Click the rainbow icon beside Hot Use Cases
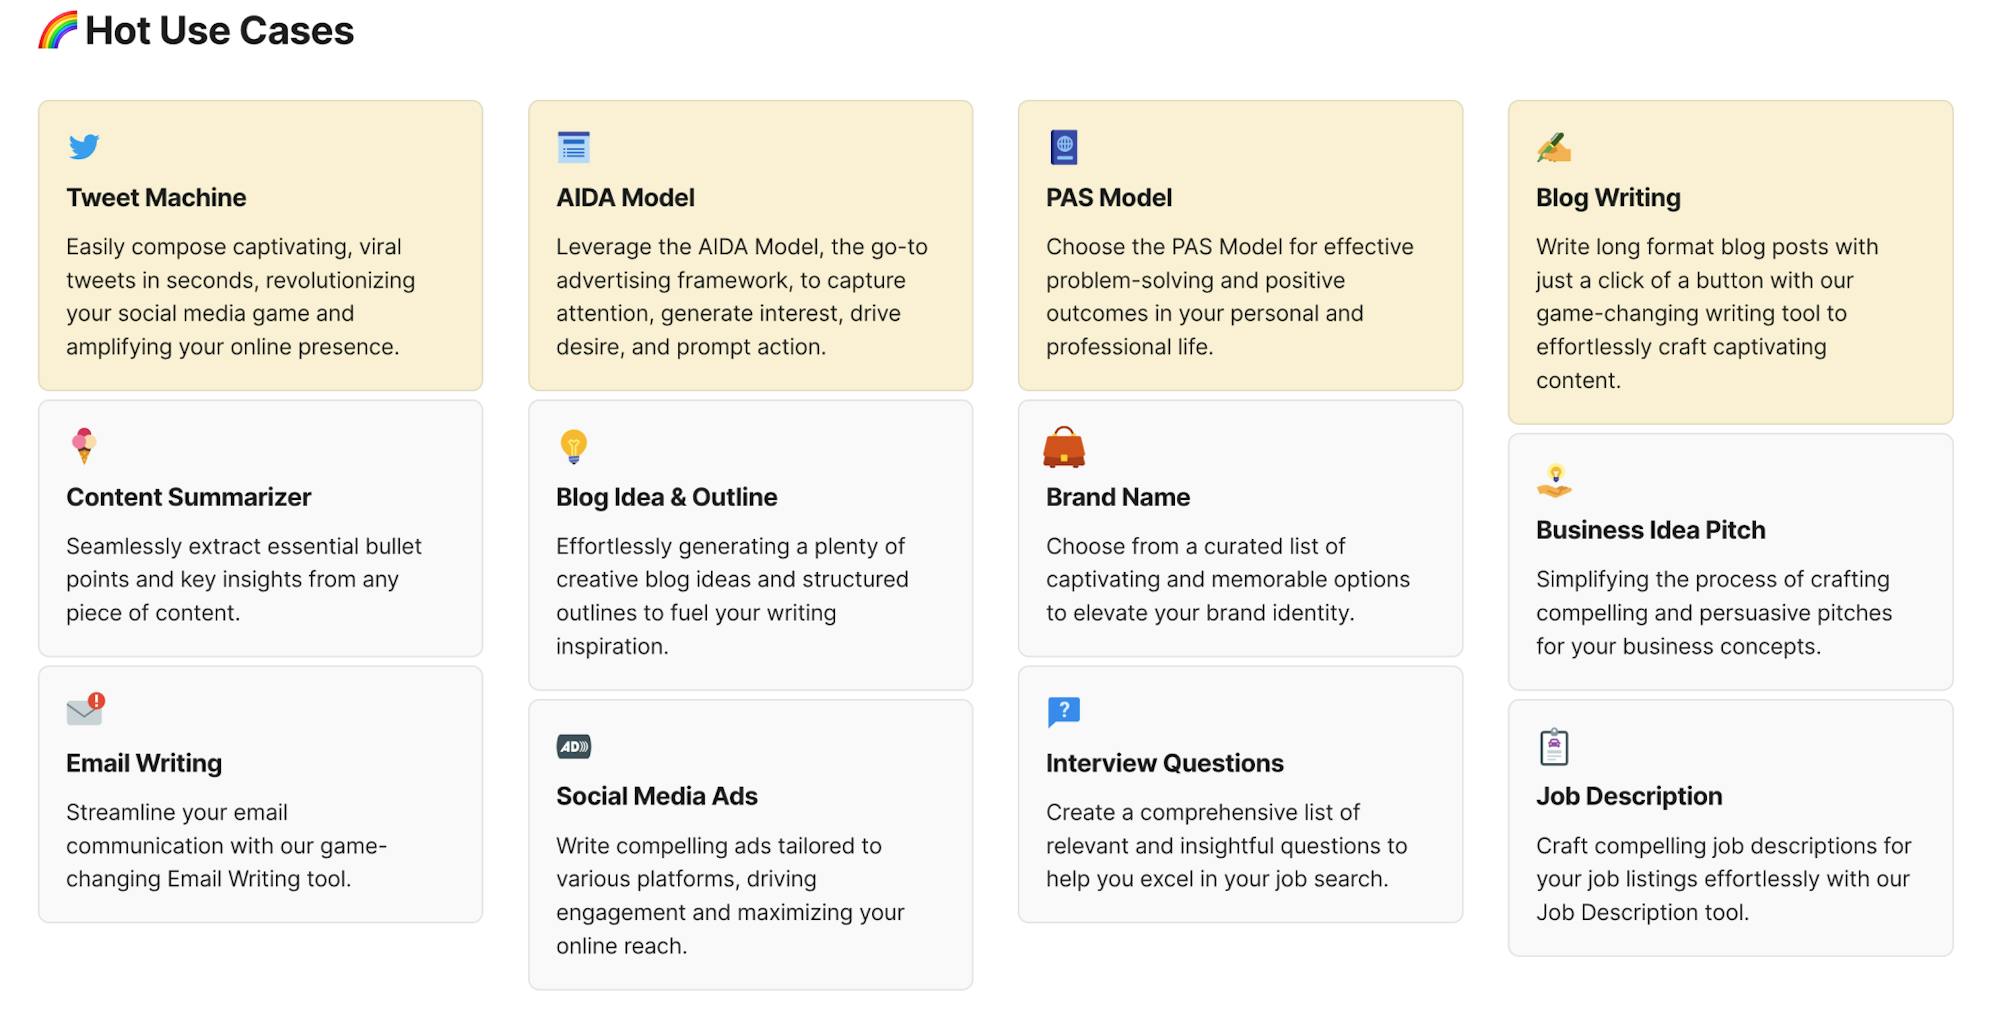 pyautogui.click(x=57, y=30)
